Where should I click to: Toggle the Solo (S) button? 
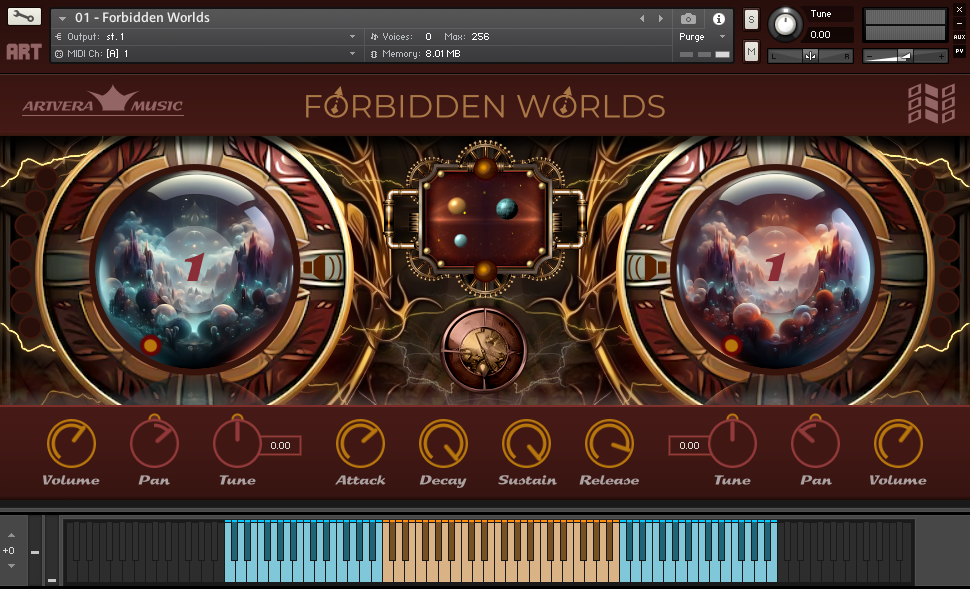[x=751, y=19]
